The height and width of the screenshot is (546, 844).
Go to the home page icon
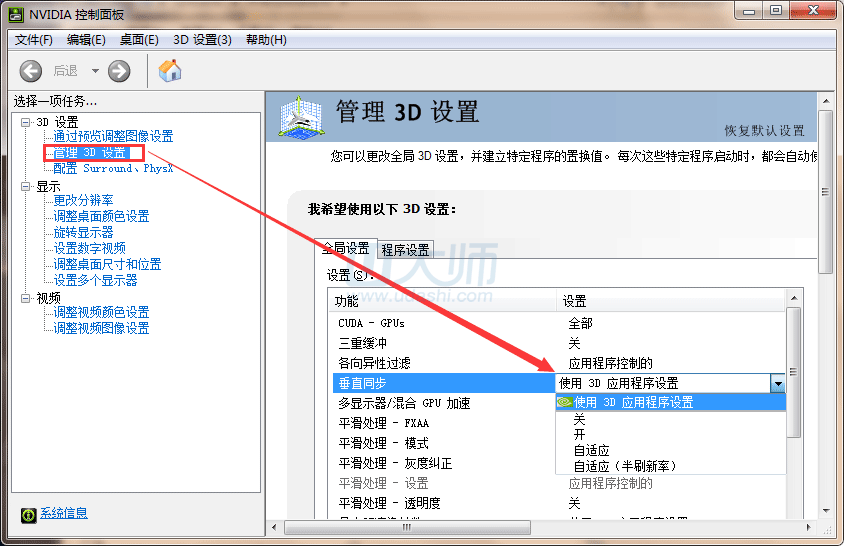[170, 70]
